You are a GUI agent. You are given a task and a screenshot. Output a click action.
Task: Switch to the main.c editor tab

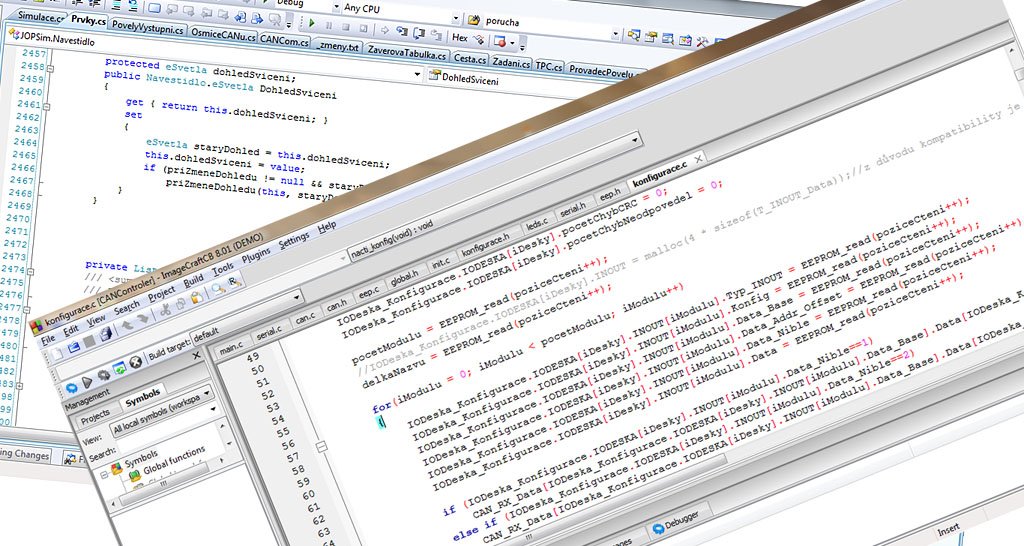(231, 347)
